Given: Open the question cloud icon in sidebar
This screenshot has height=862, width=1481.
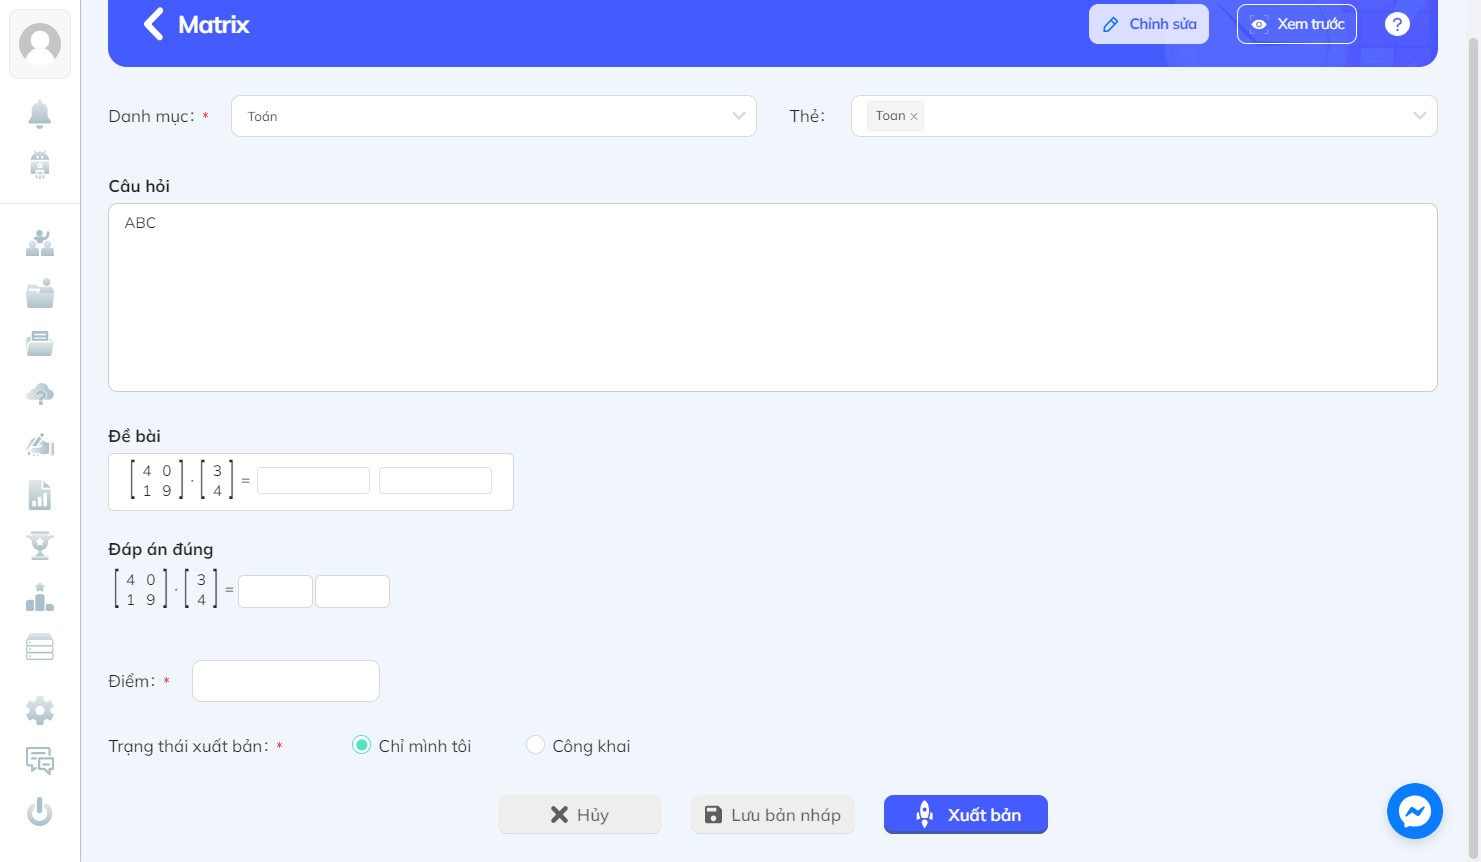Looking at the screenshot, I should tap(40, 394).
